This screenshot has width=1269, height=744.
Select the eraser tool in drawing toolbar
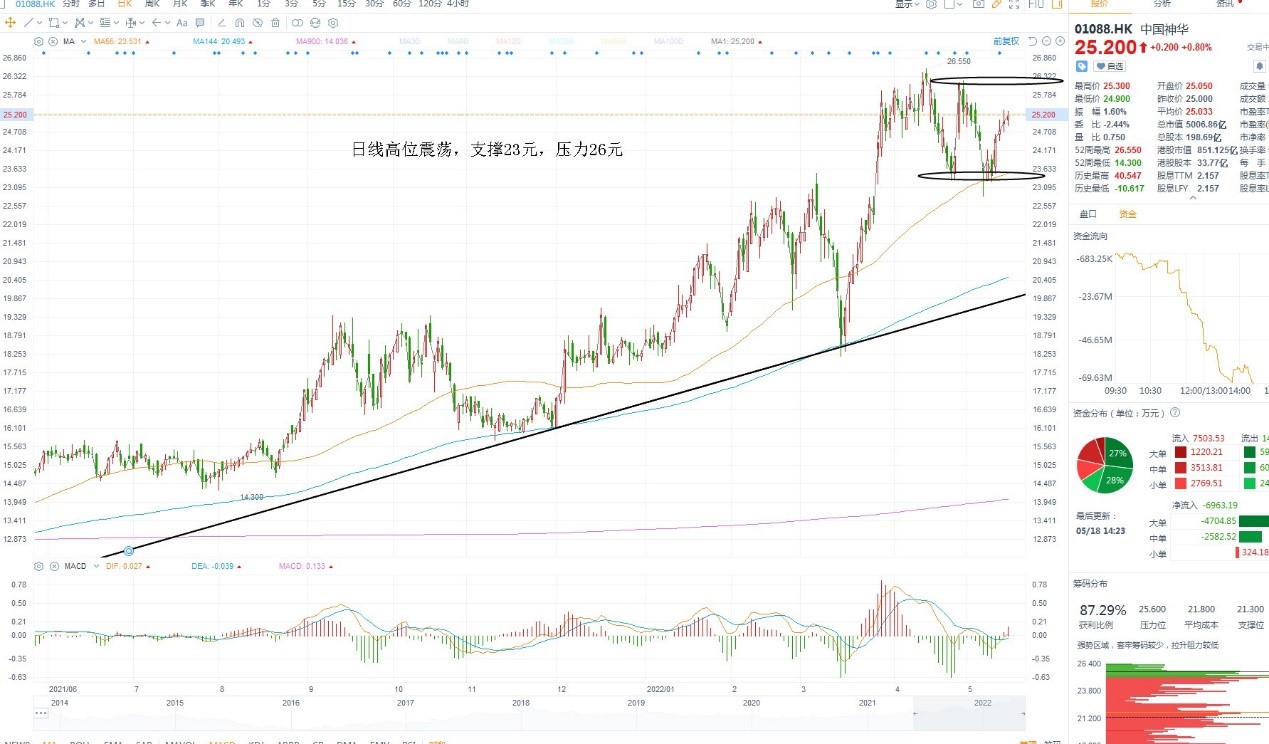click(x=222, y=22)
